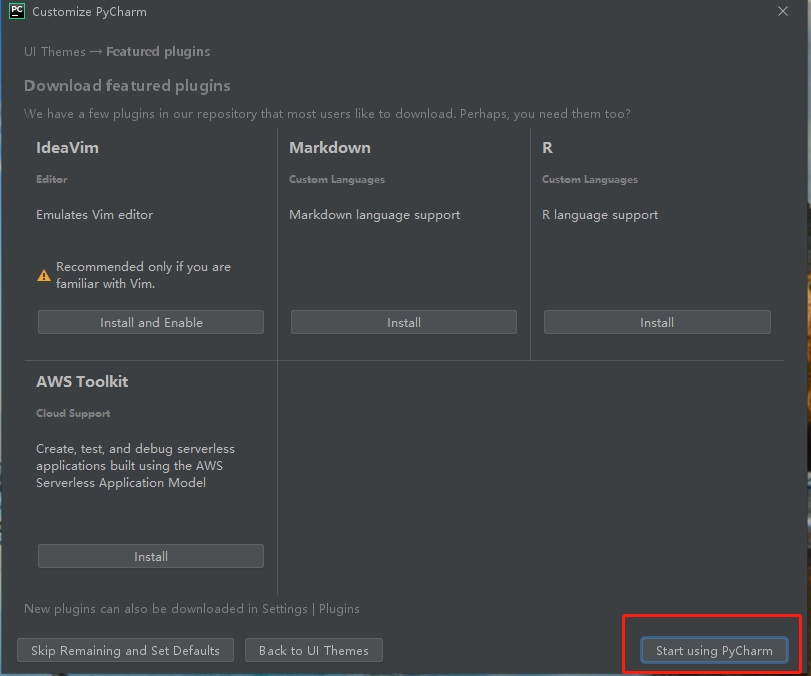
Task: Click the R language support description
Action: tap(600, 215)
